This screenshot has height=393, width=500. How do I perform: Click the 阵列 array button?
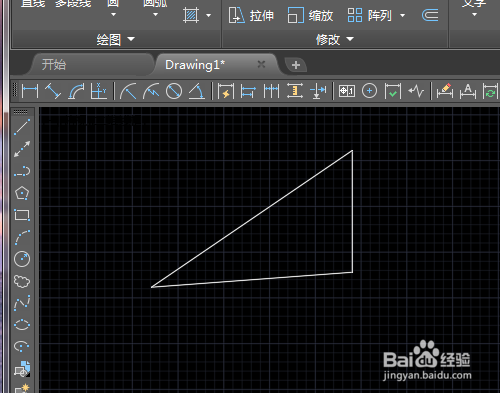(369, 15)
